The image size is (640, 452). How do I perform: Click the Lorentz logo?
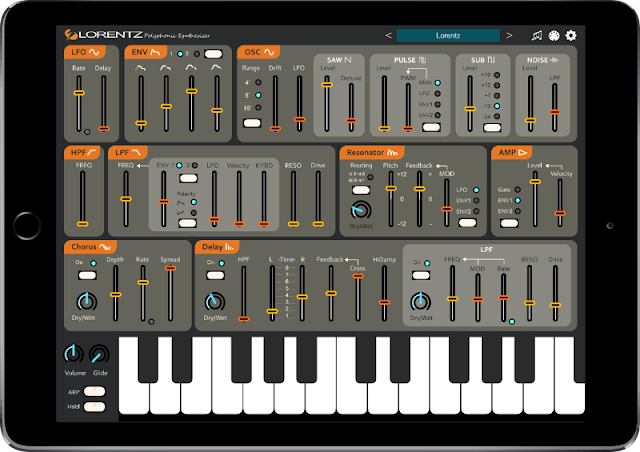pyautogui.click(x=104, y=35)
